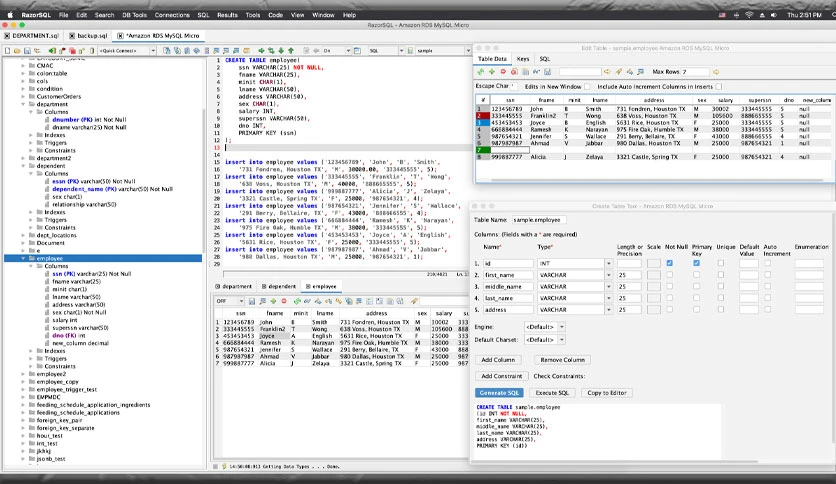Click red stop icon in results toolbar
836x484 pixels.
pyautogui.click(x=284, y=301)
